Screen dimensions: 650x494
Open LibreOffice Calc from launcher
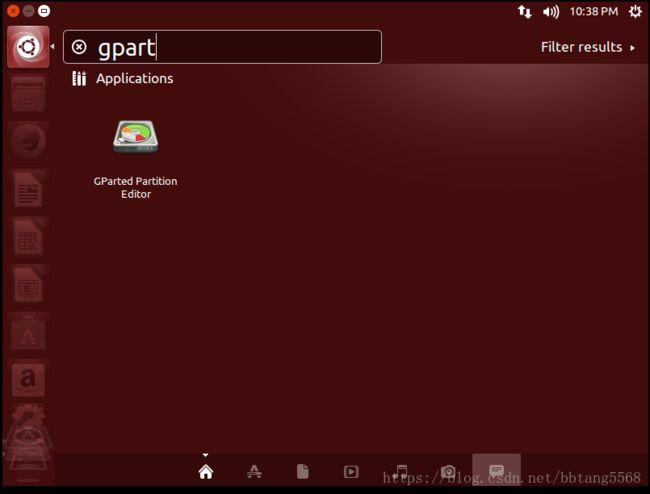pos(28,237)
